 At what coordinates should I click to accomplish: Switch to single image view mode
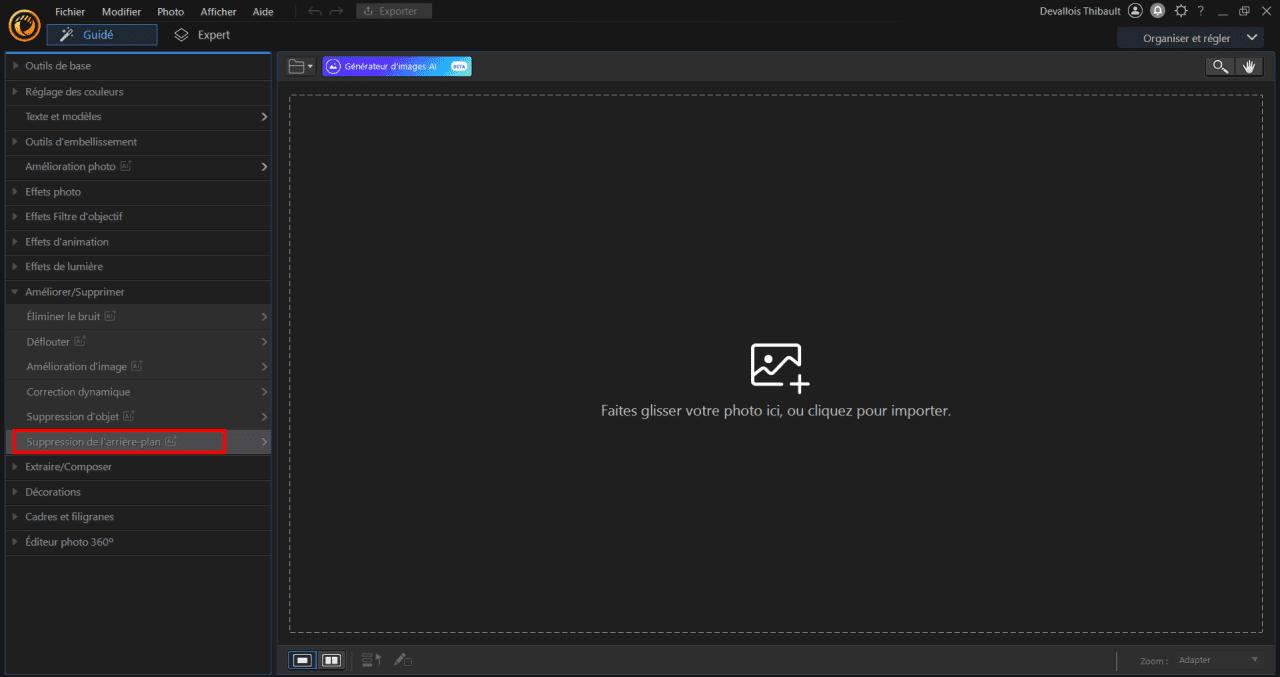(301, 660)
